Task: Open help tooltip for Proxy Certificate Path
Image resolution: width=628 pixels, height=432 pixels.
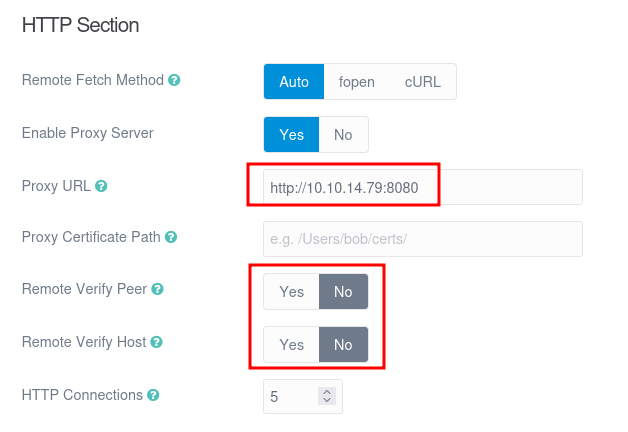Action: 171,238
